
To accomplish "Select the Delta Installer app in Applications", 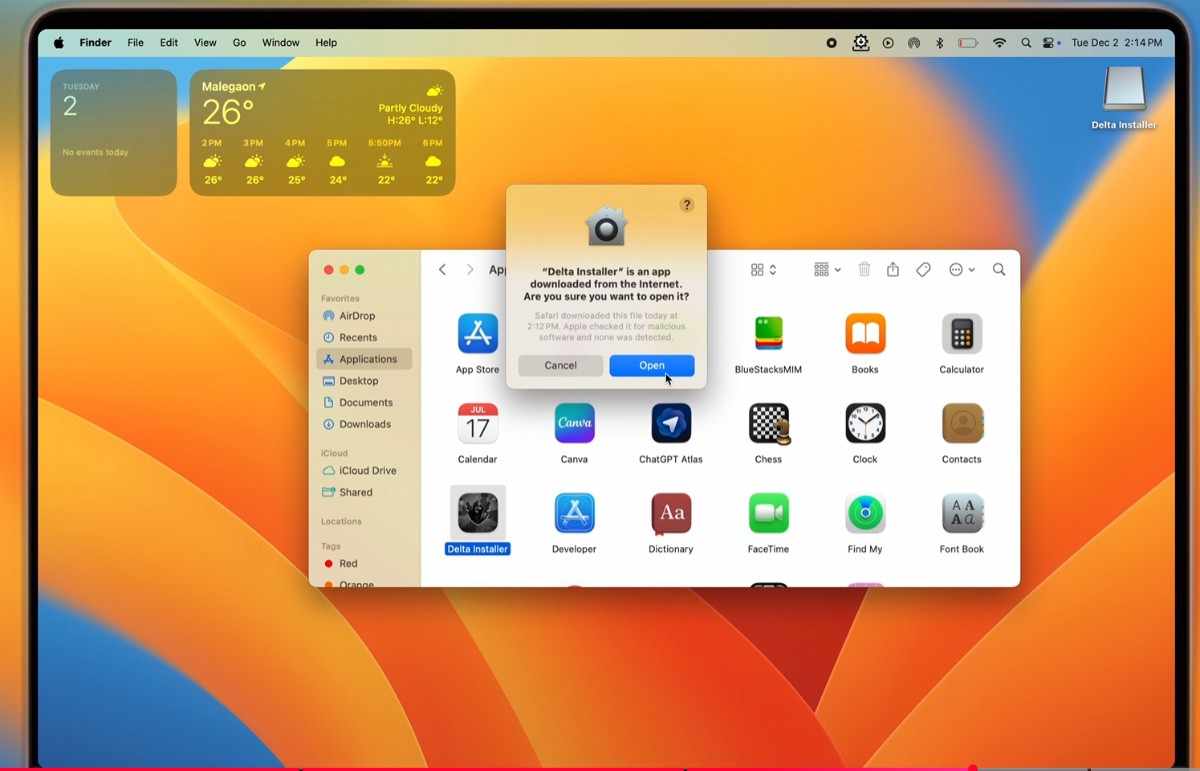I will (477, 514).
